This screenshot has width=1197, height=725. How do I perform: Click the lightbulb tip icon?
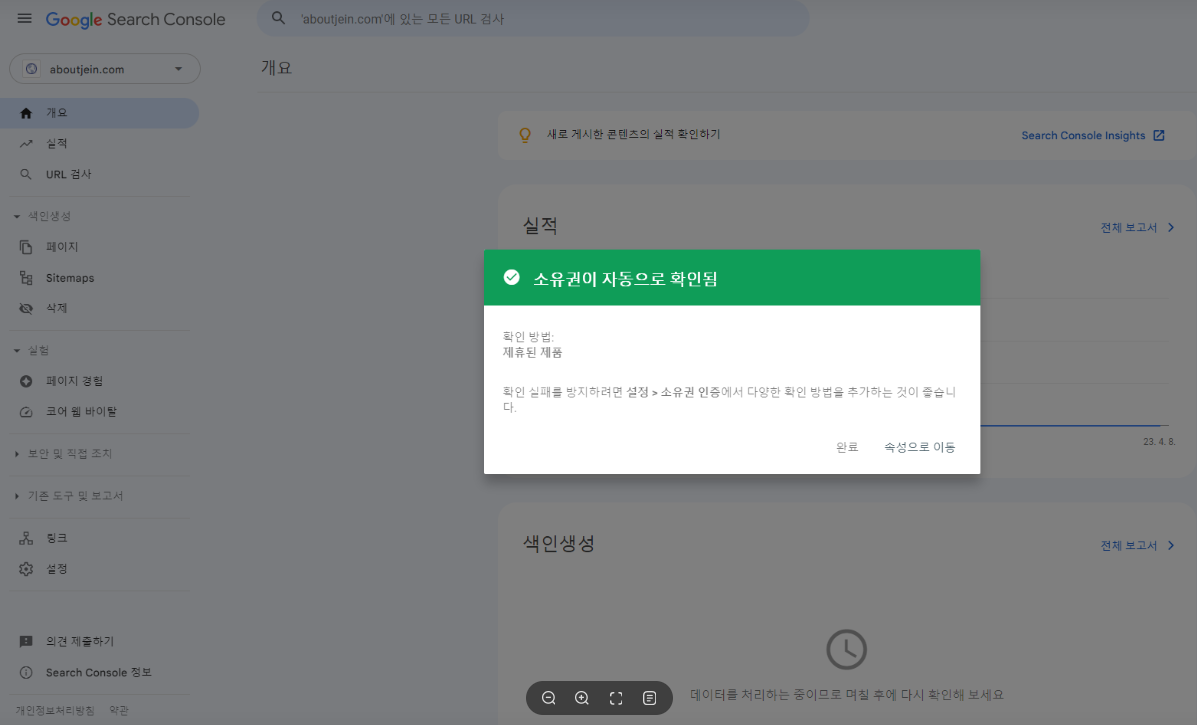coord(525,135)
